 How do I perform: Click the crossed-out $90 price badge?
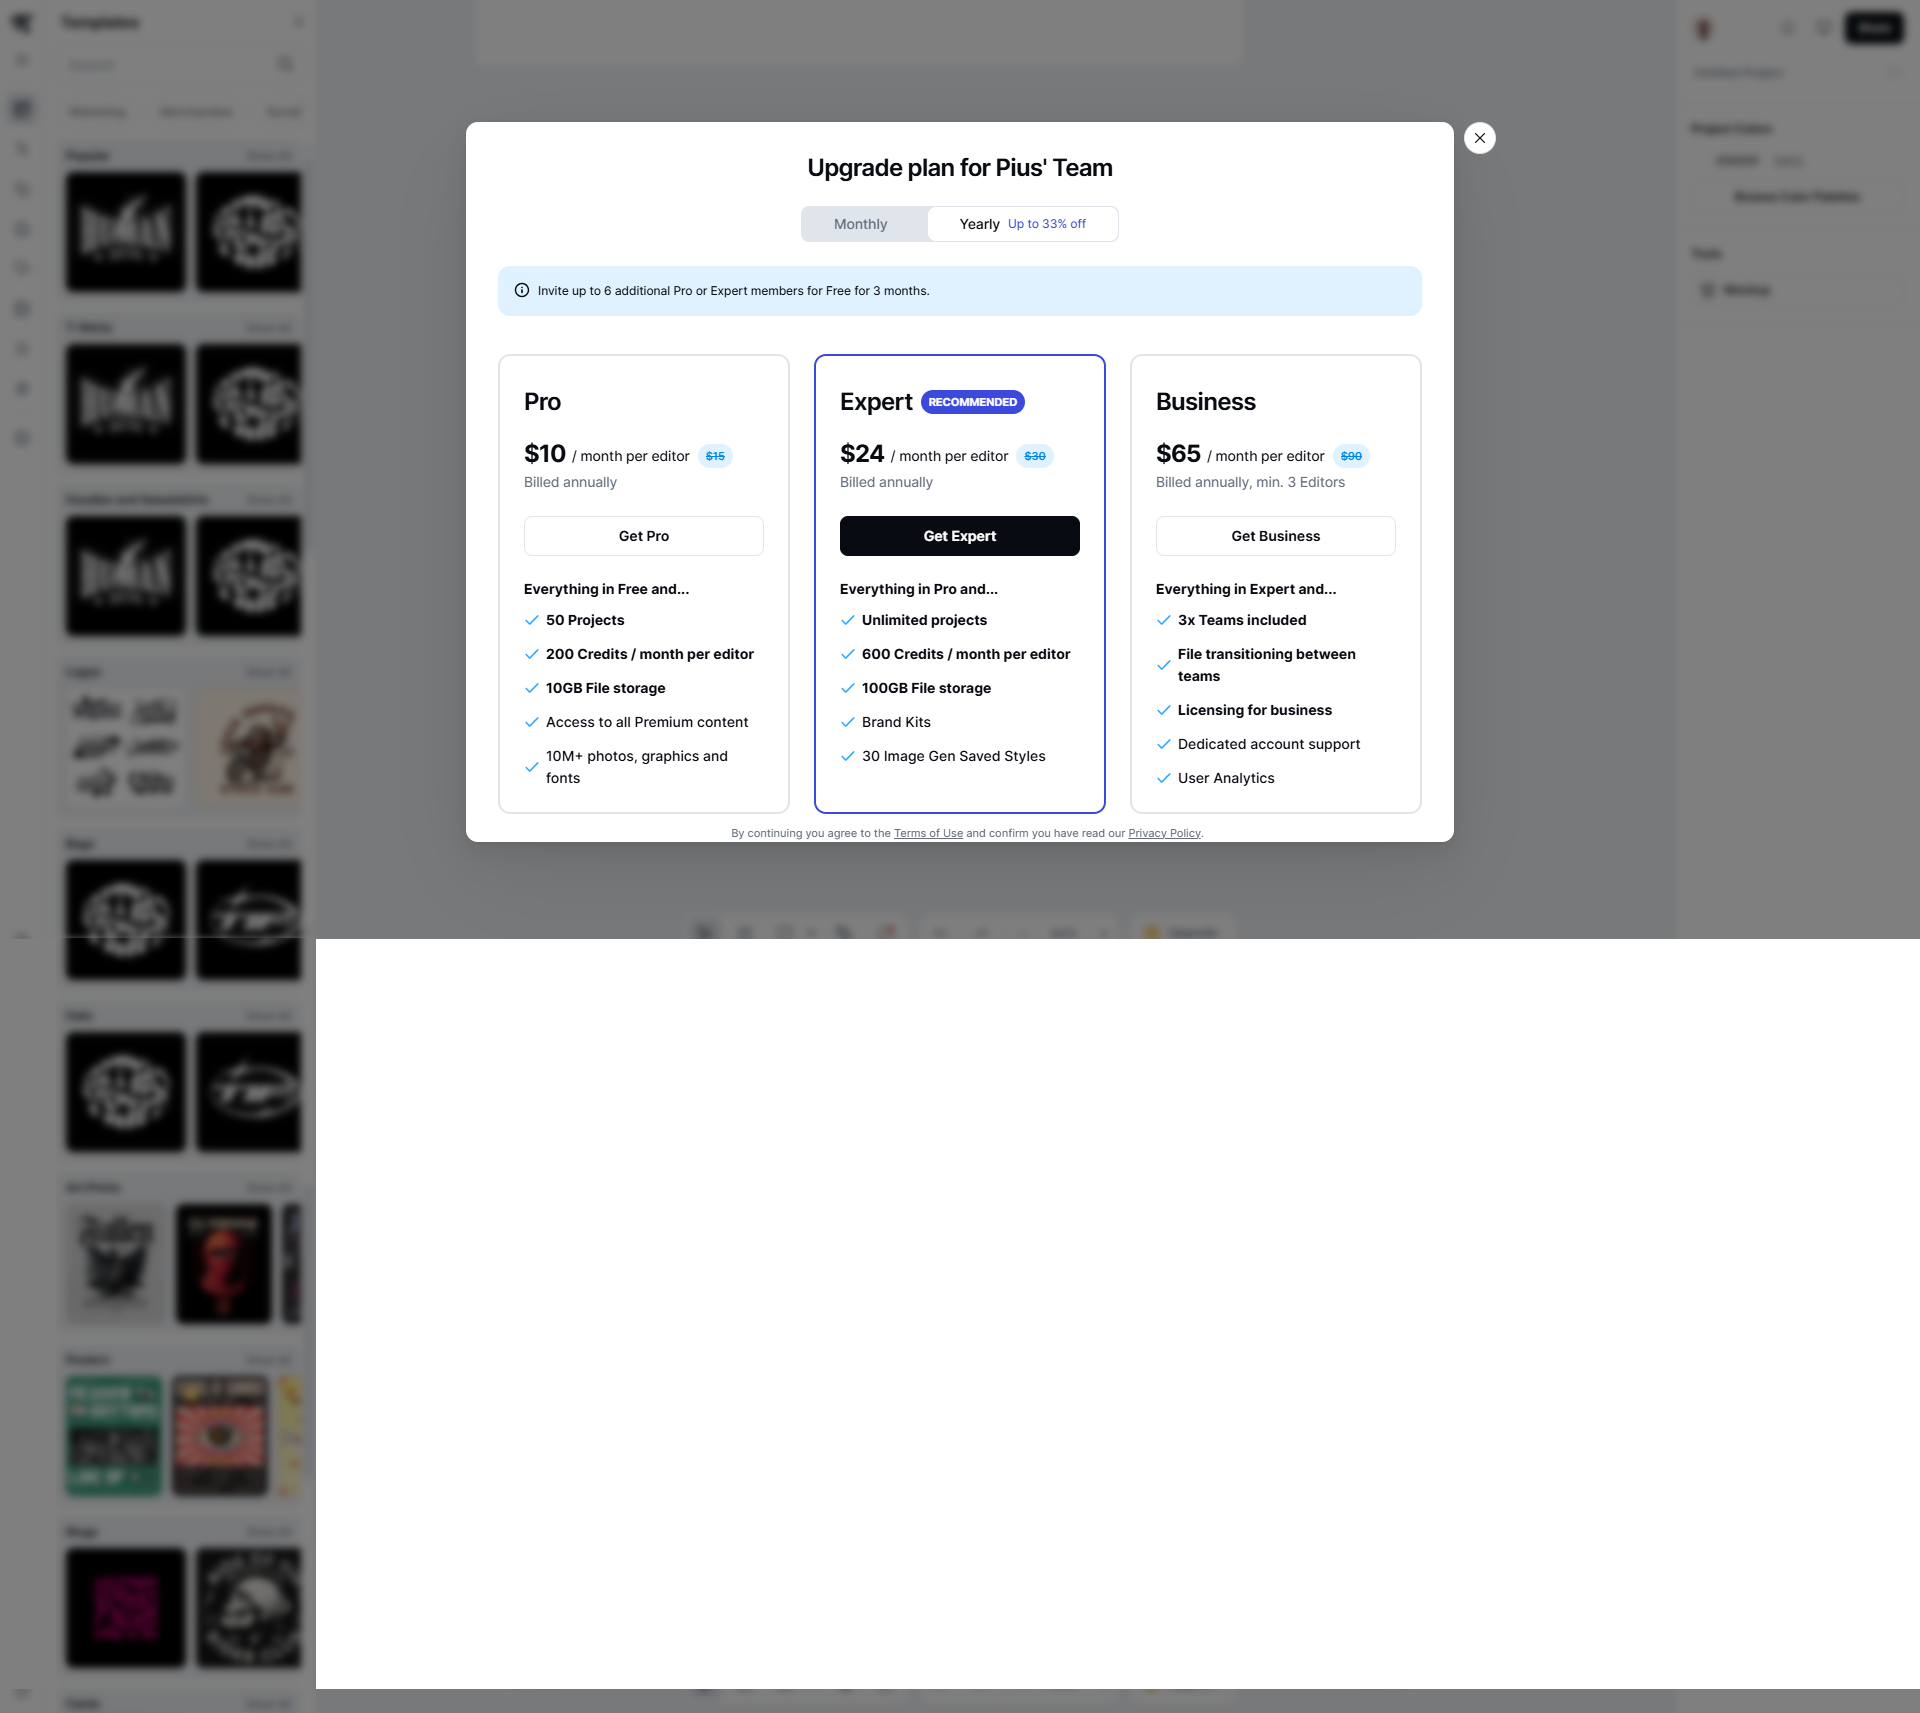[x=1350, y=456]
